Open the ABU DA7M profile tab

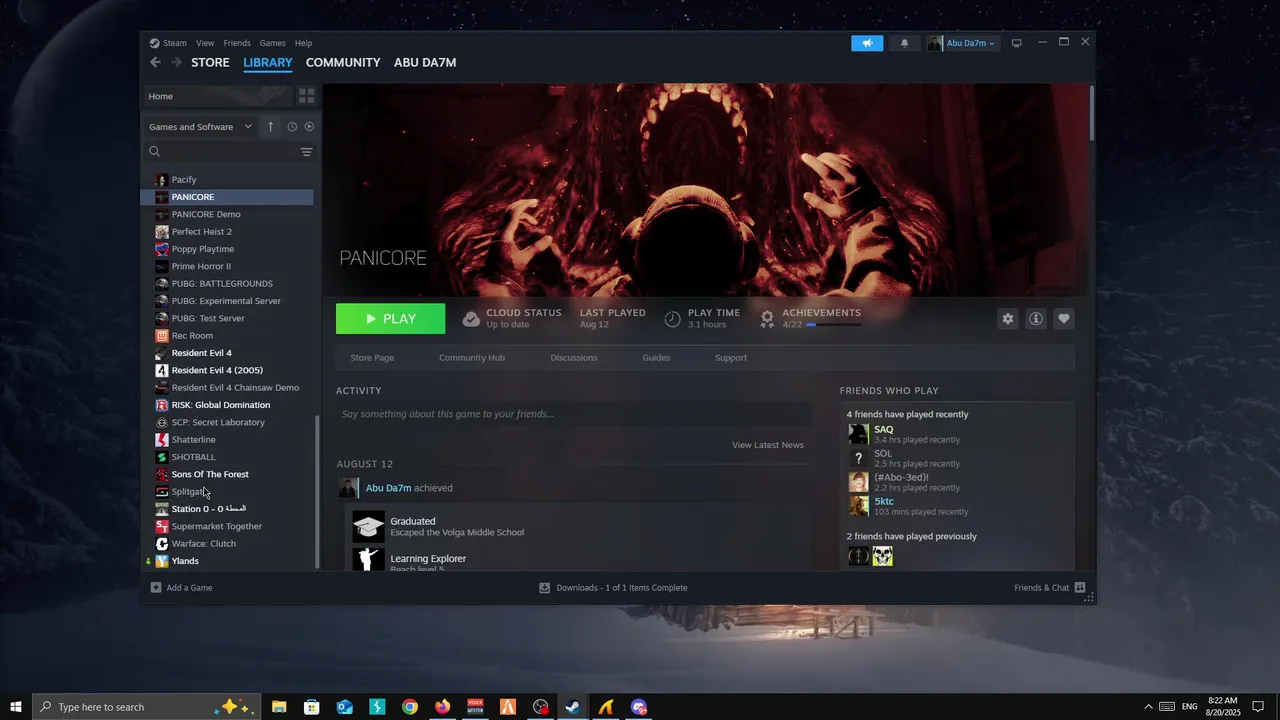click(425, 62)
